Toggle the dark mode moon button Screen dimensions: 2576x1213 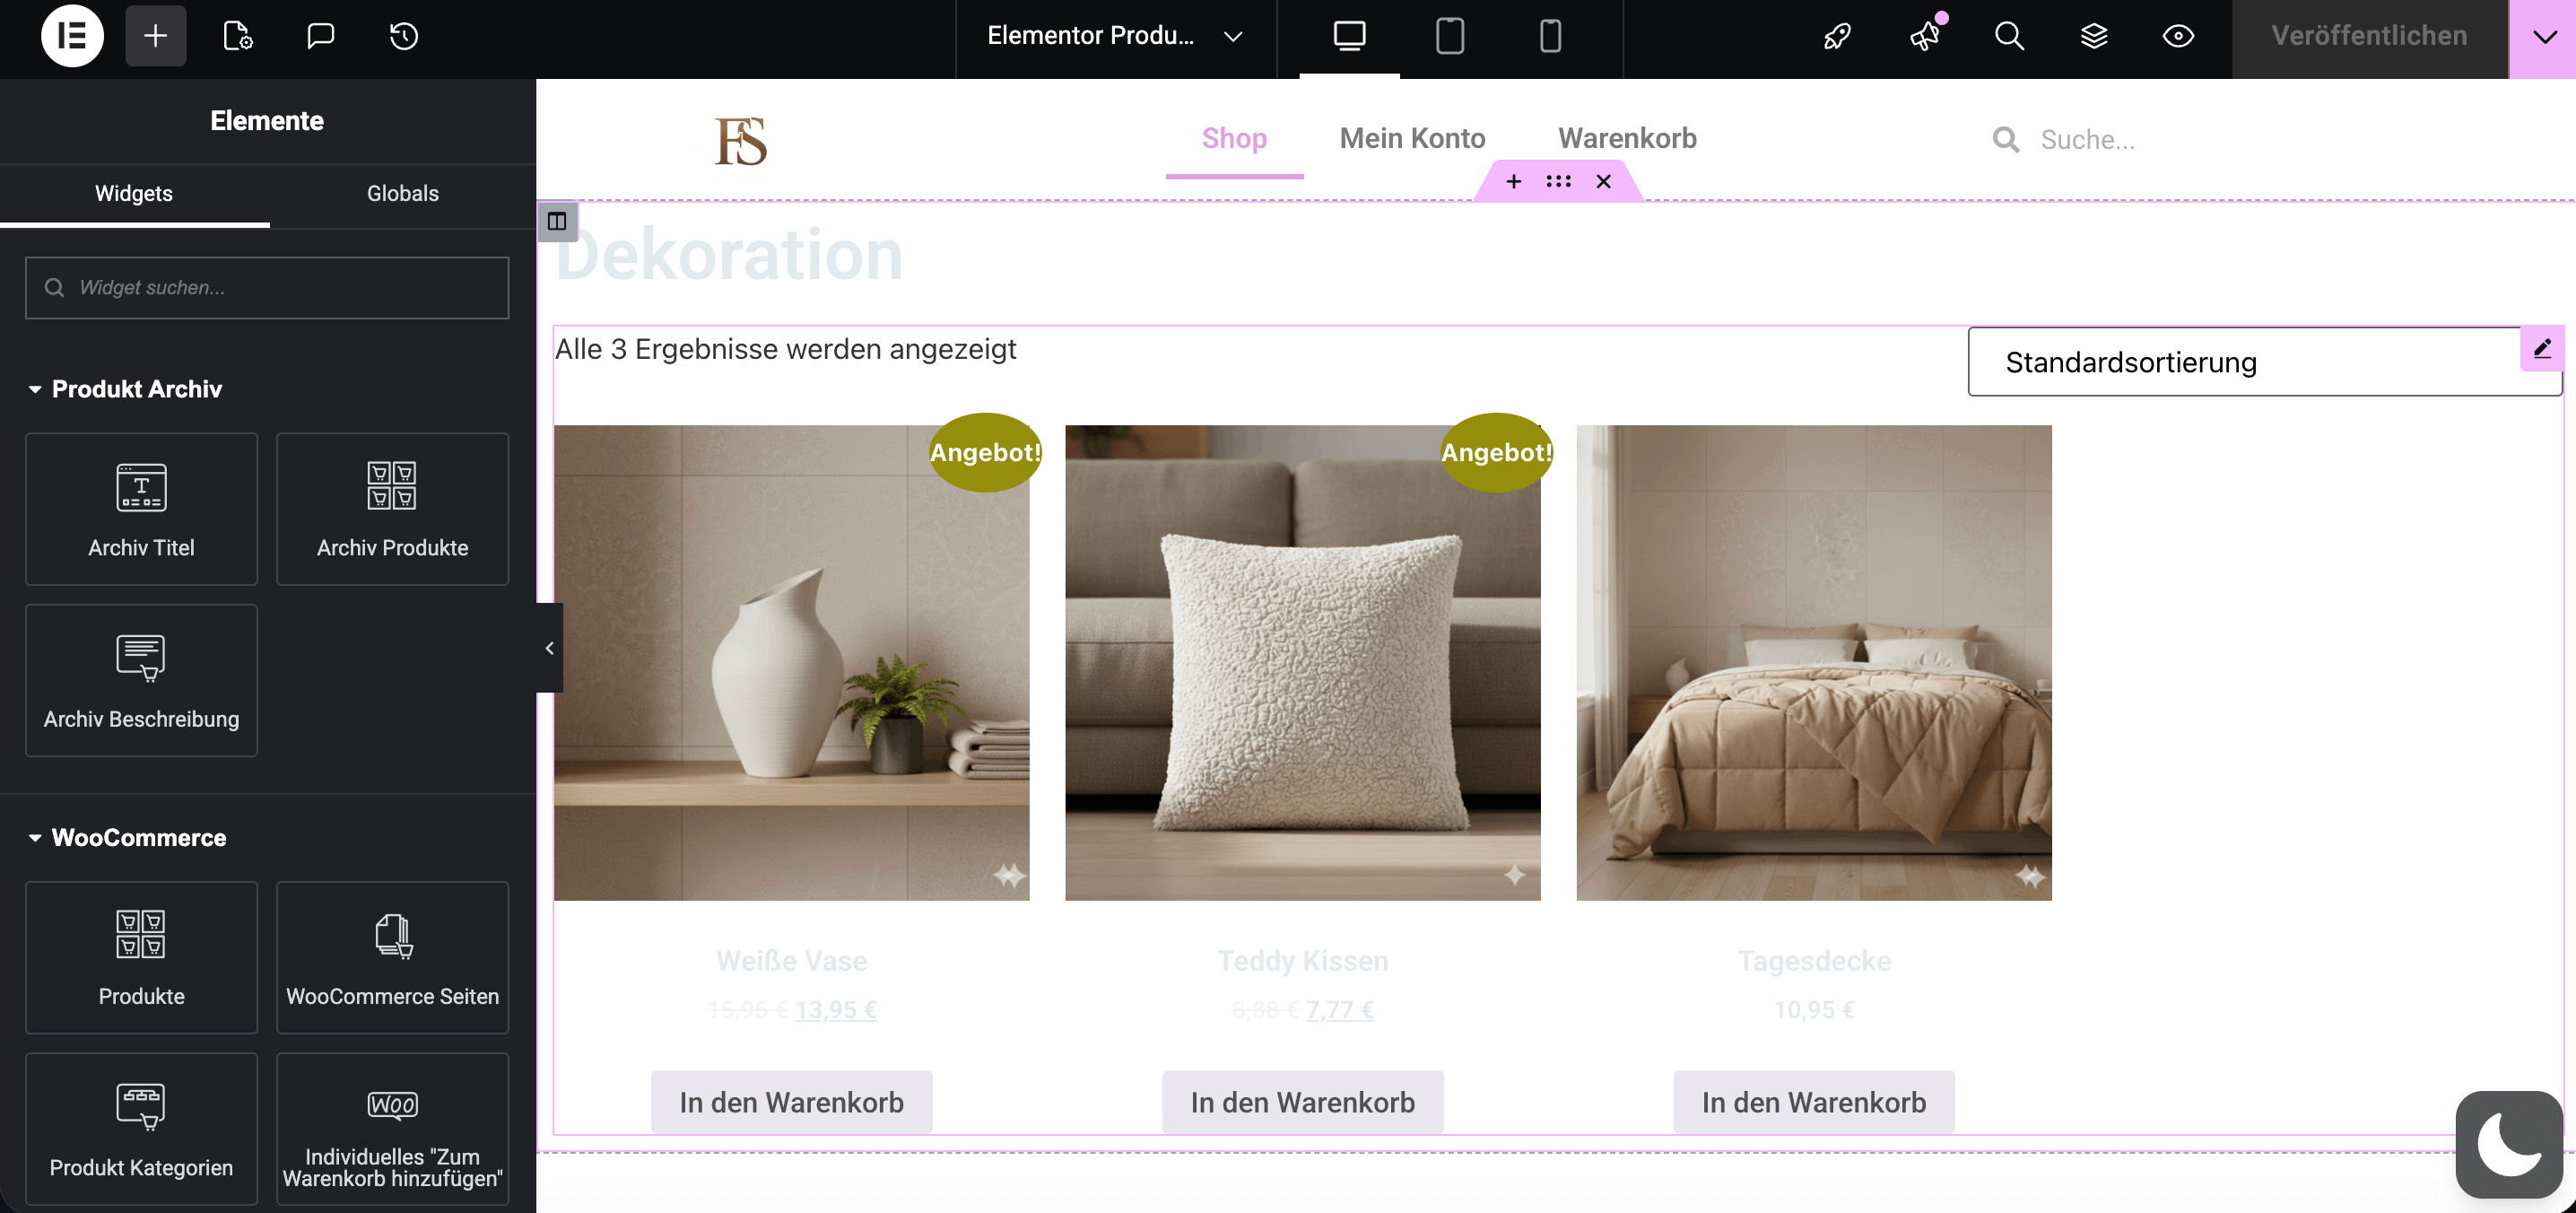[2508, 1144]
